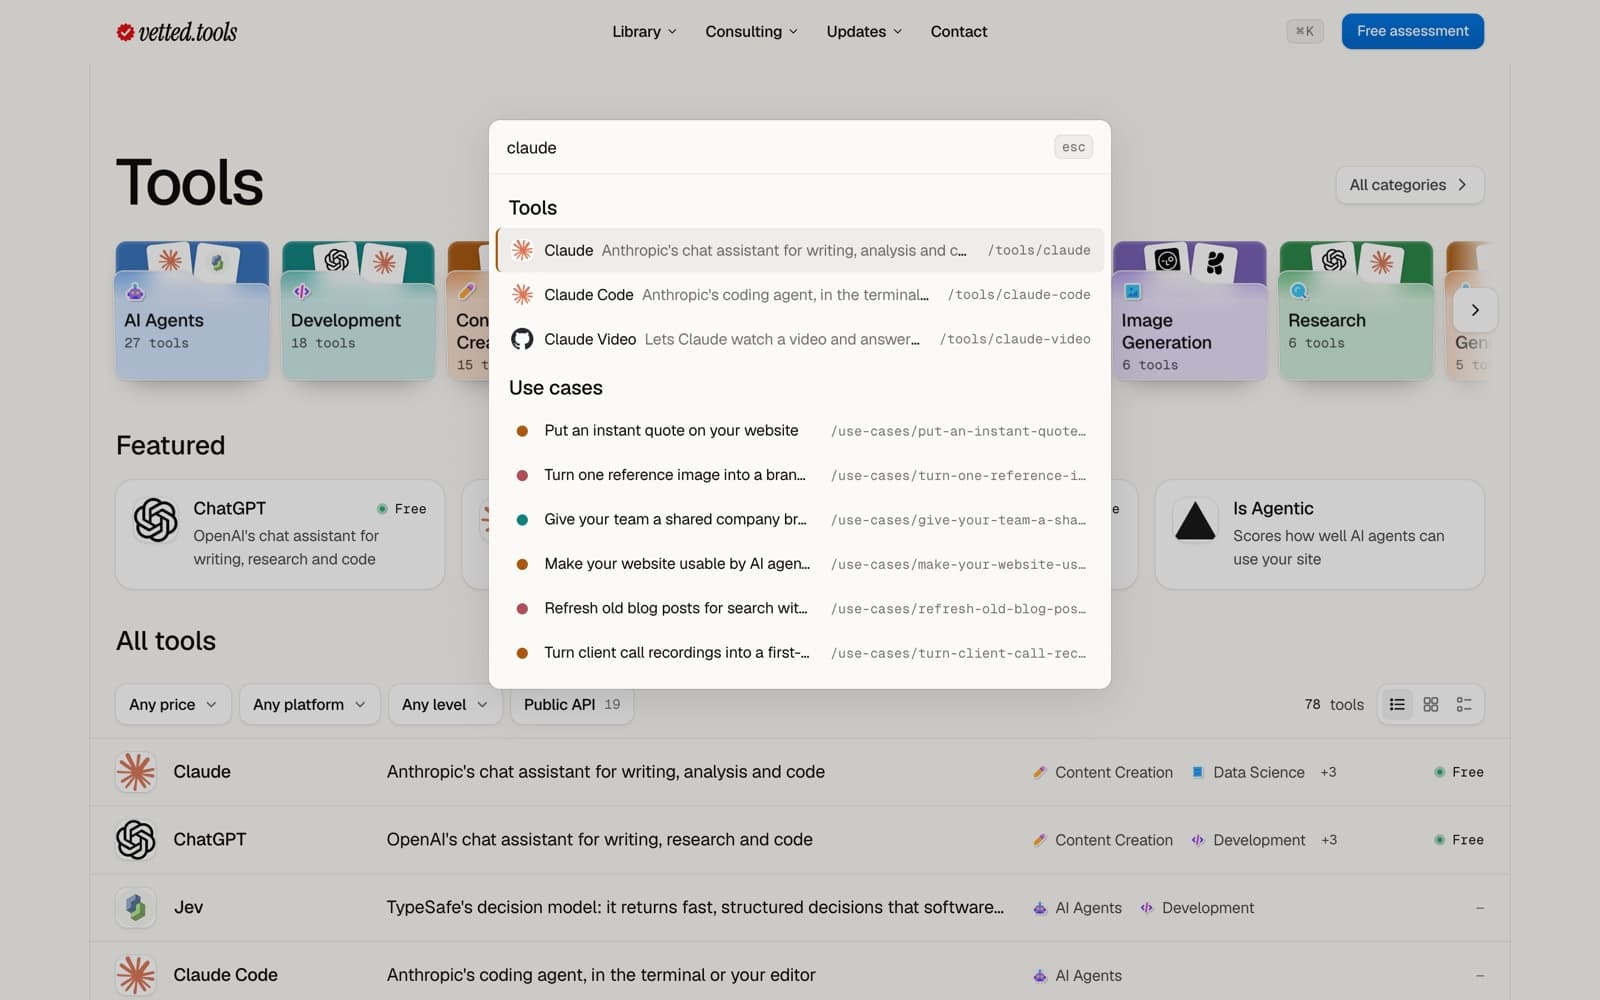
Task: Click Data Science tag in Claude row
Action: click(1247, 772)
